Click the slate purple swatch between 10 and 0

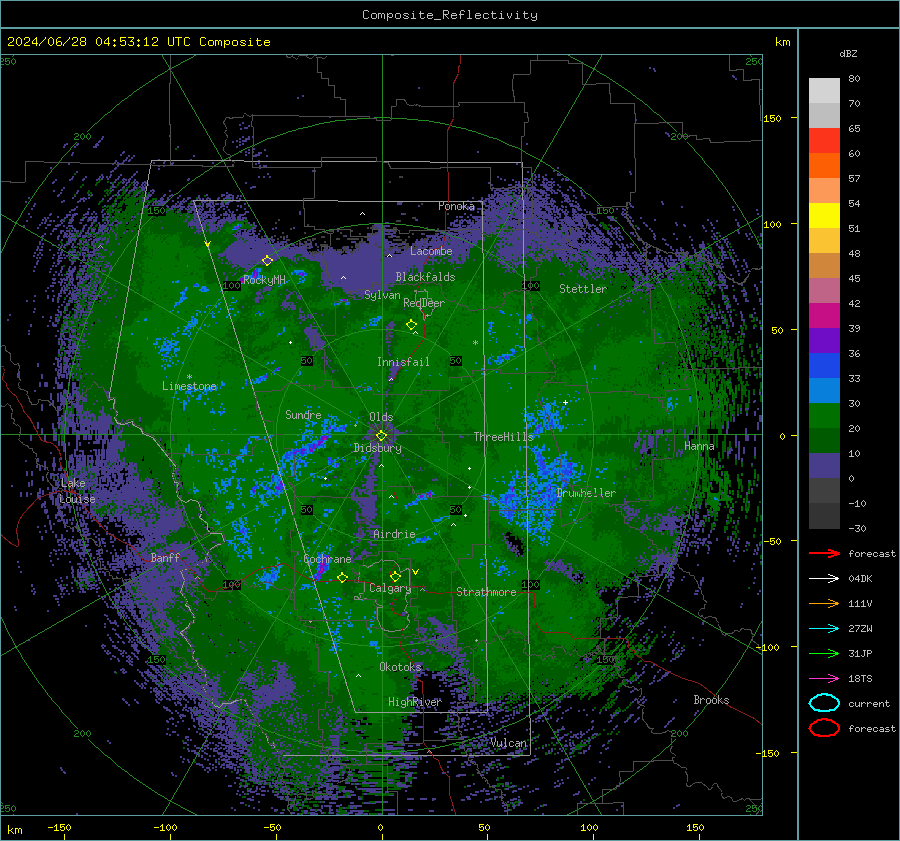tap(824, 466)
